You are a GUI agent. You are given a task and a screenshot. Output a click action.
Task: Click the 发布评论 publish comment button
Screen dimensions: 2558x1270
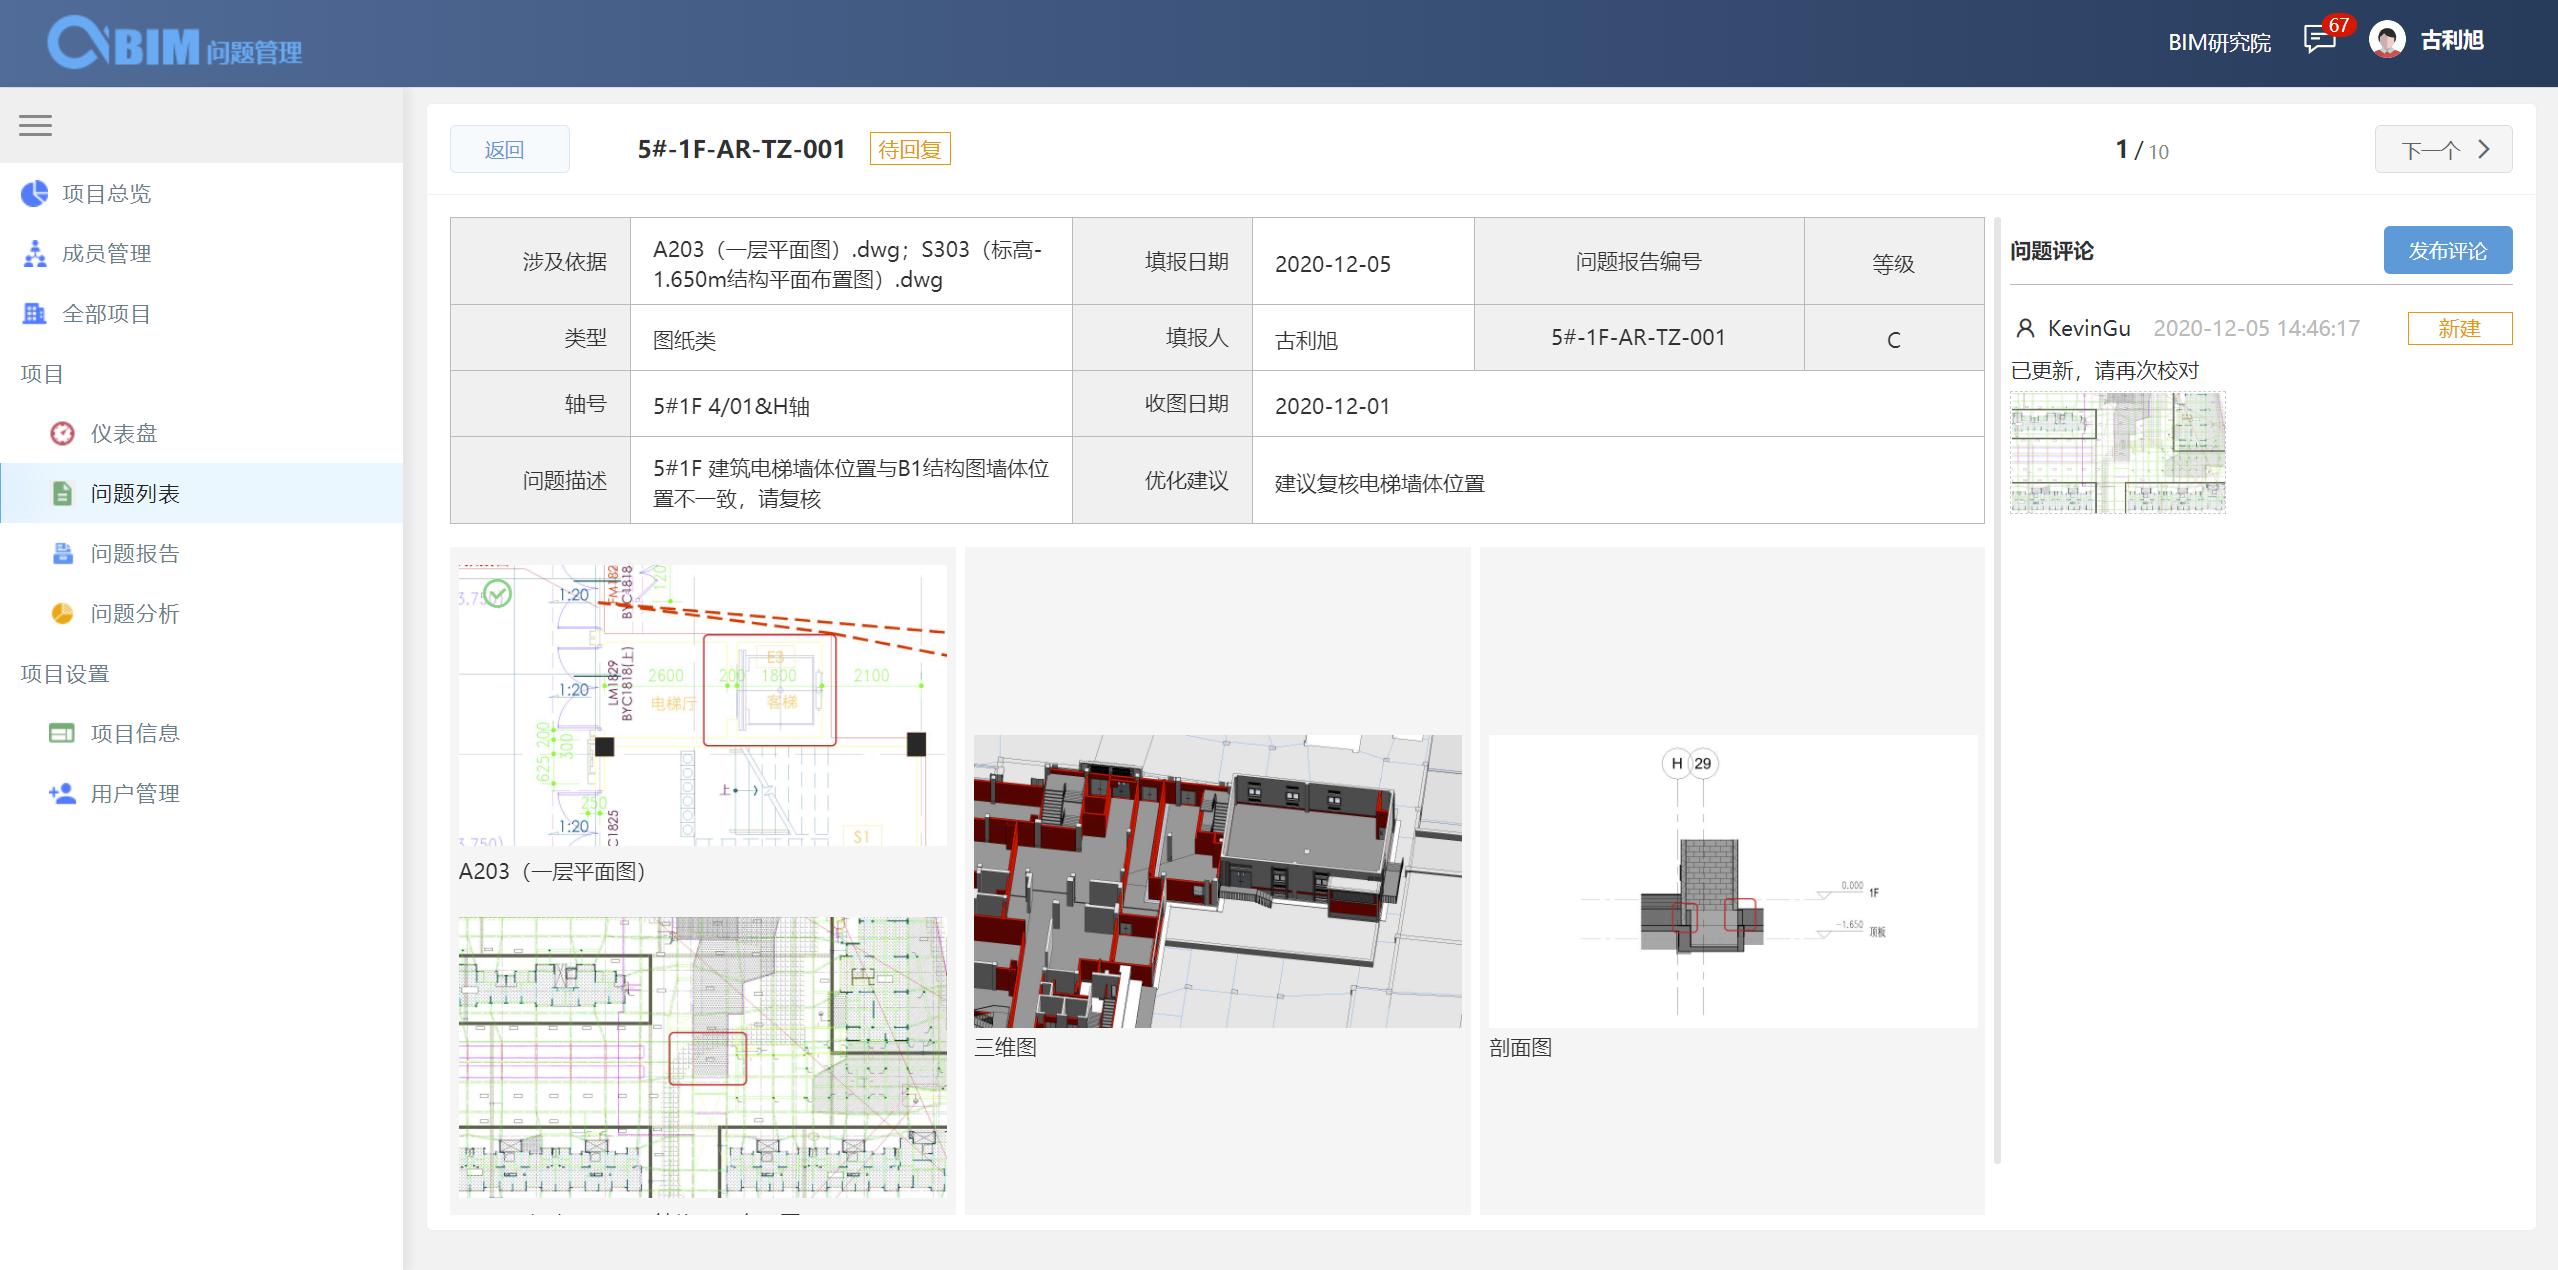2447,251
